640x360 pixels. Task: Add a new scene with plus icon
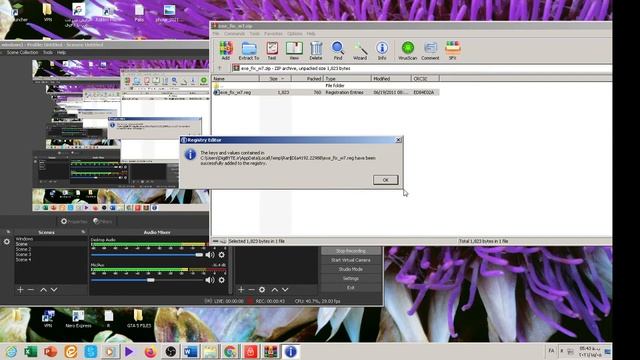coord(20,289)
